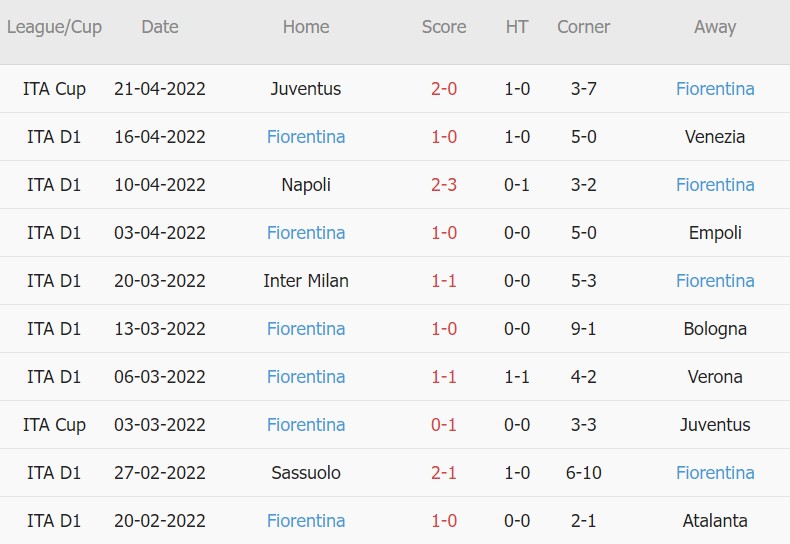Select the Atalanta away team name
The image size is (790, 544).
coord(715,521)
